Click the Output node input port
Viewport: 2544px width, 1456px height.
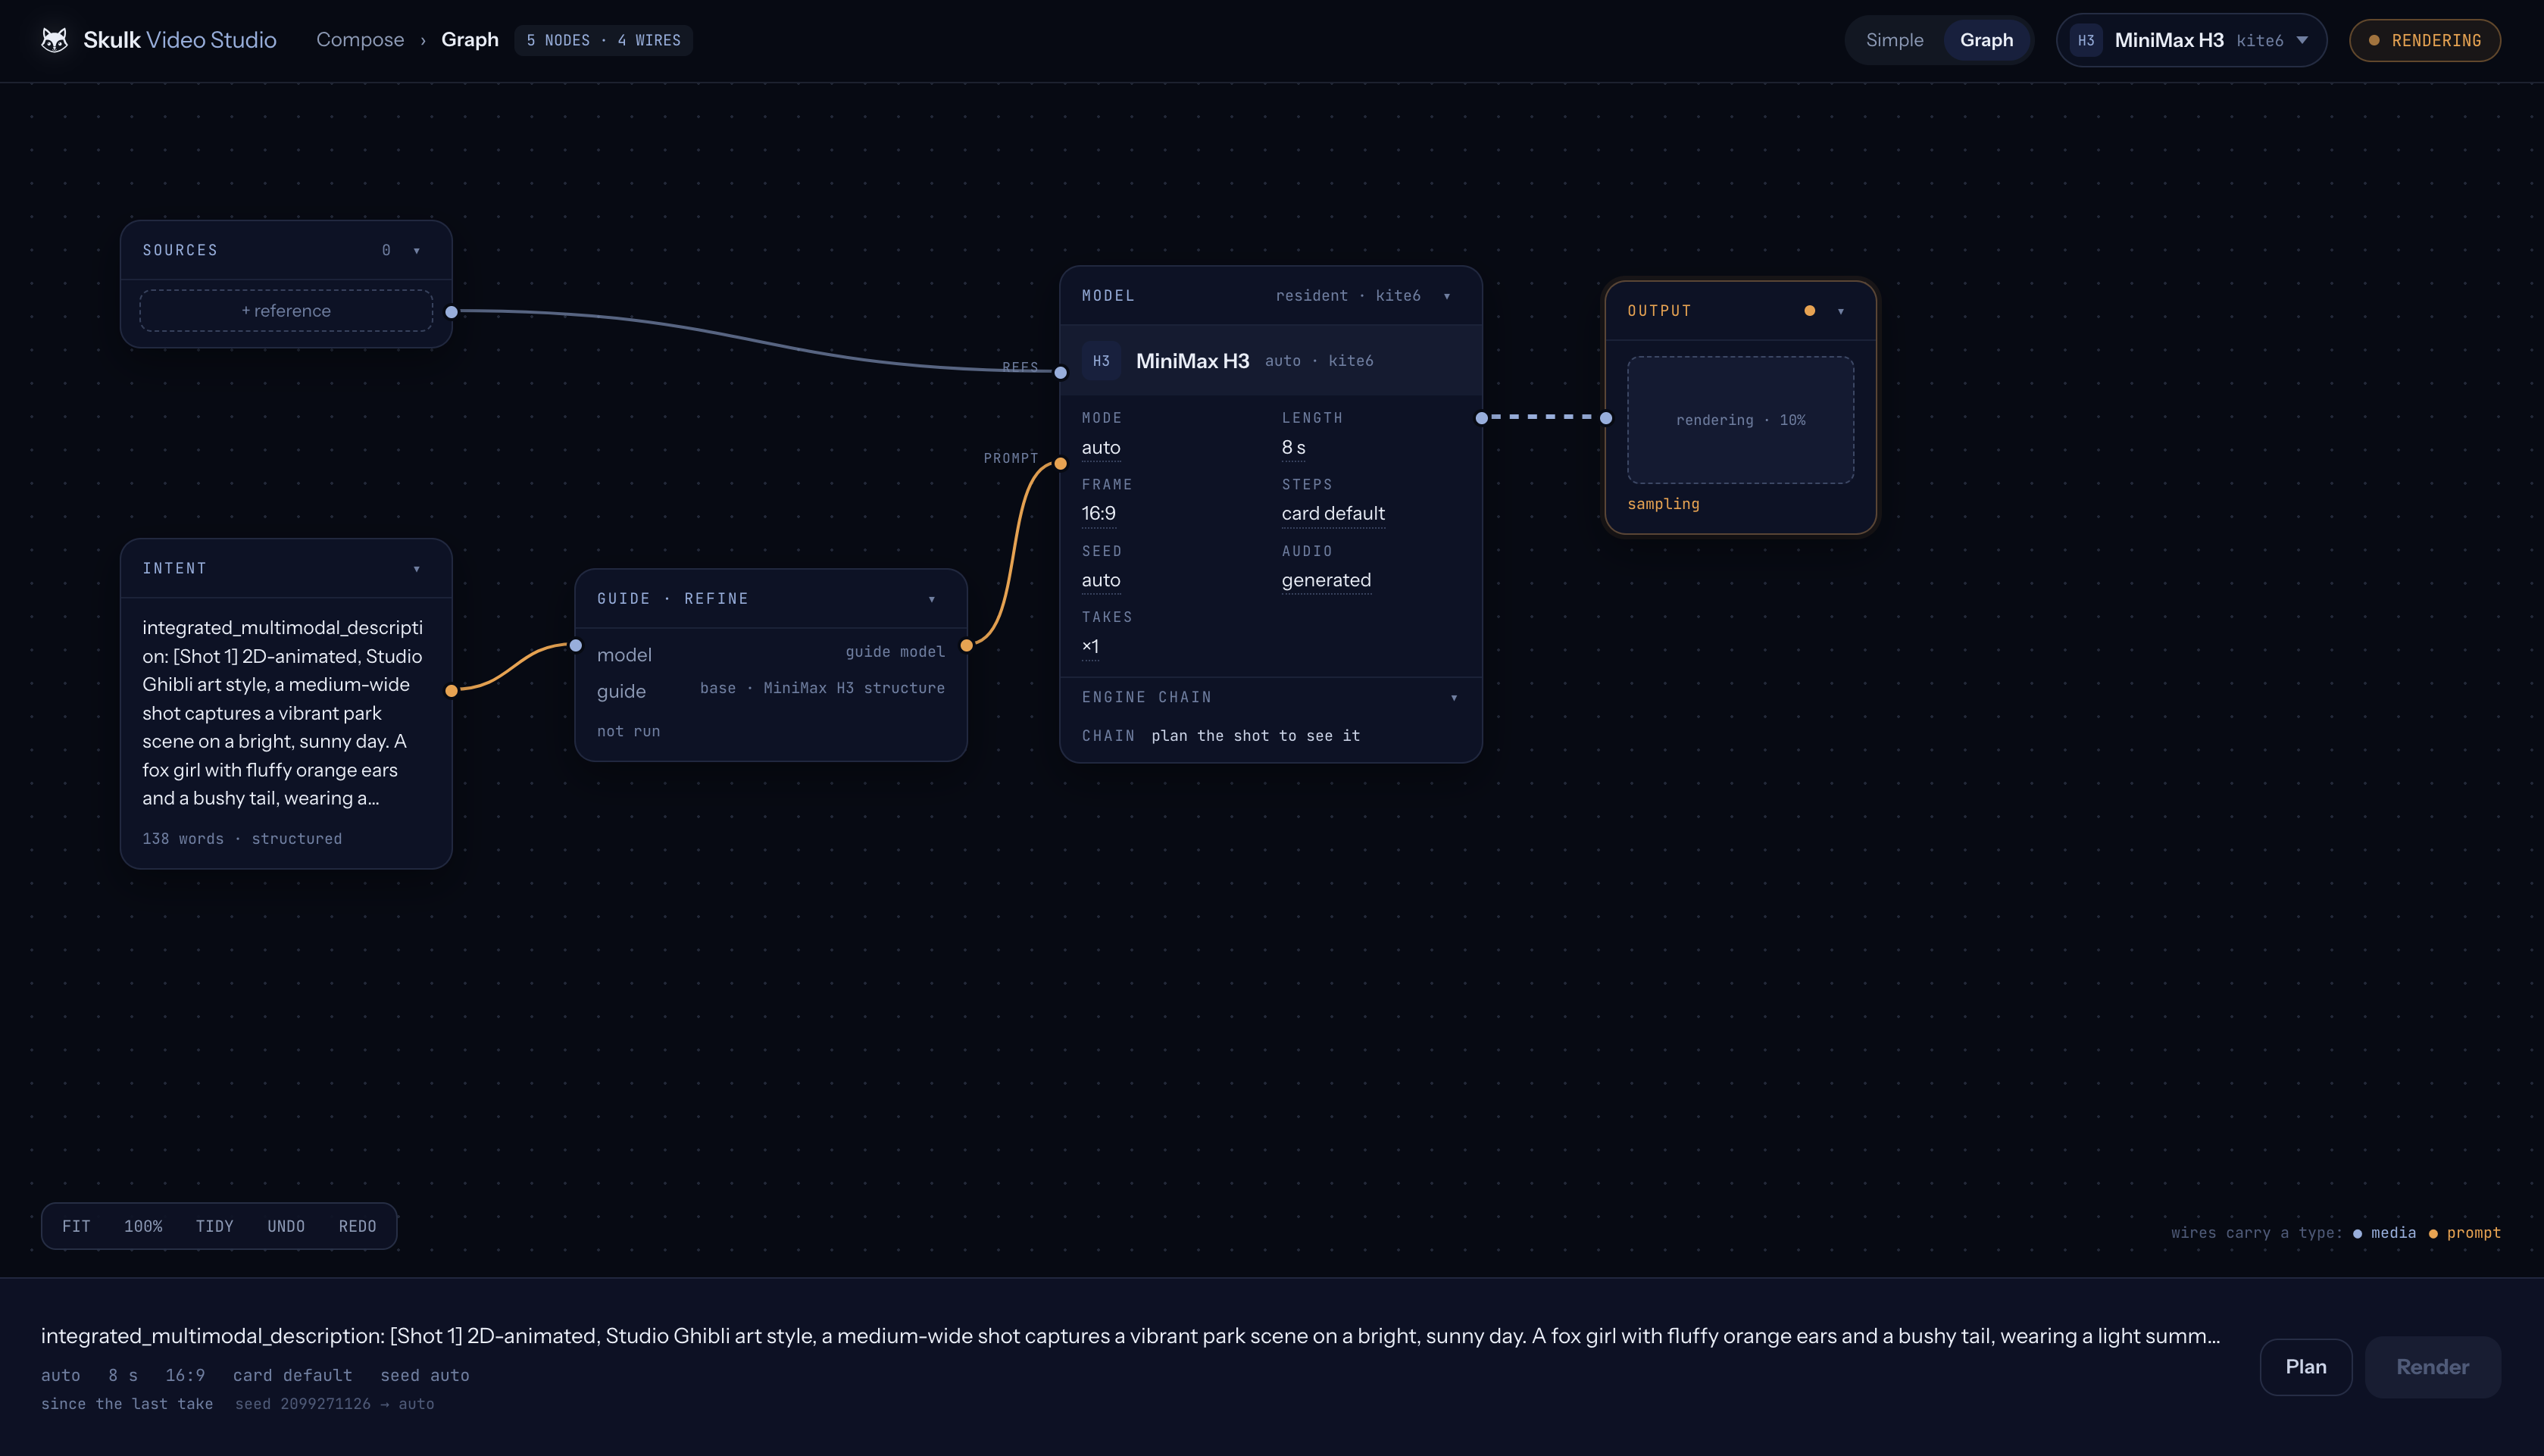pyautogui.click(x=1606, y=418)
